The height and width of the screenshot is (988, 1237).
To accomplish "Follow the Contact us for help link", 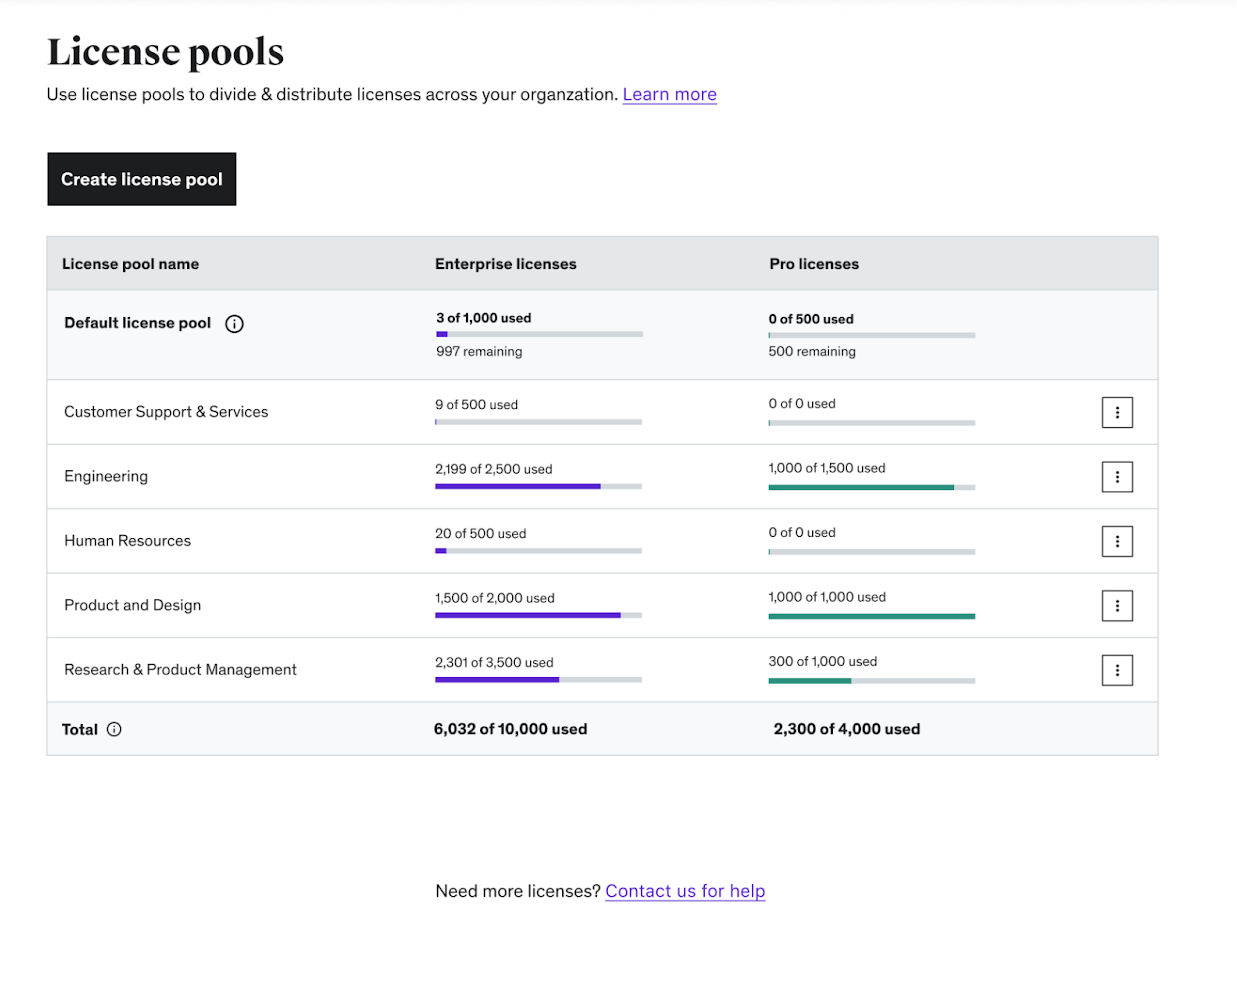I will (685, 891).
